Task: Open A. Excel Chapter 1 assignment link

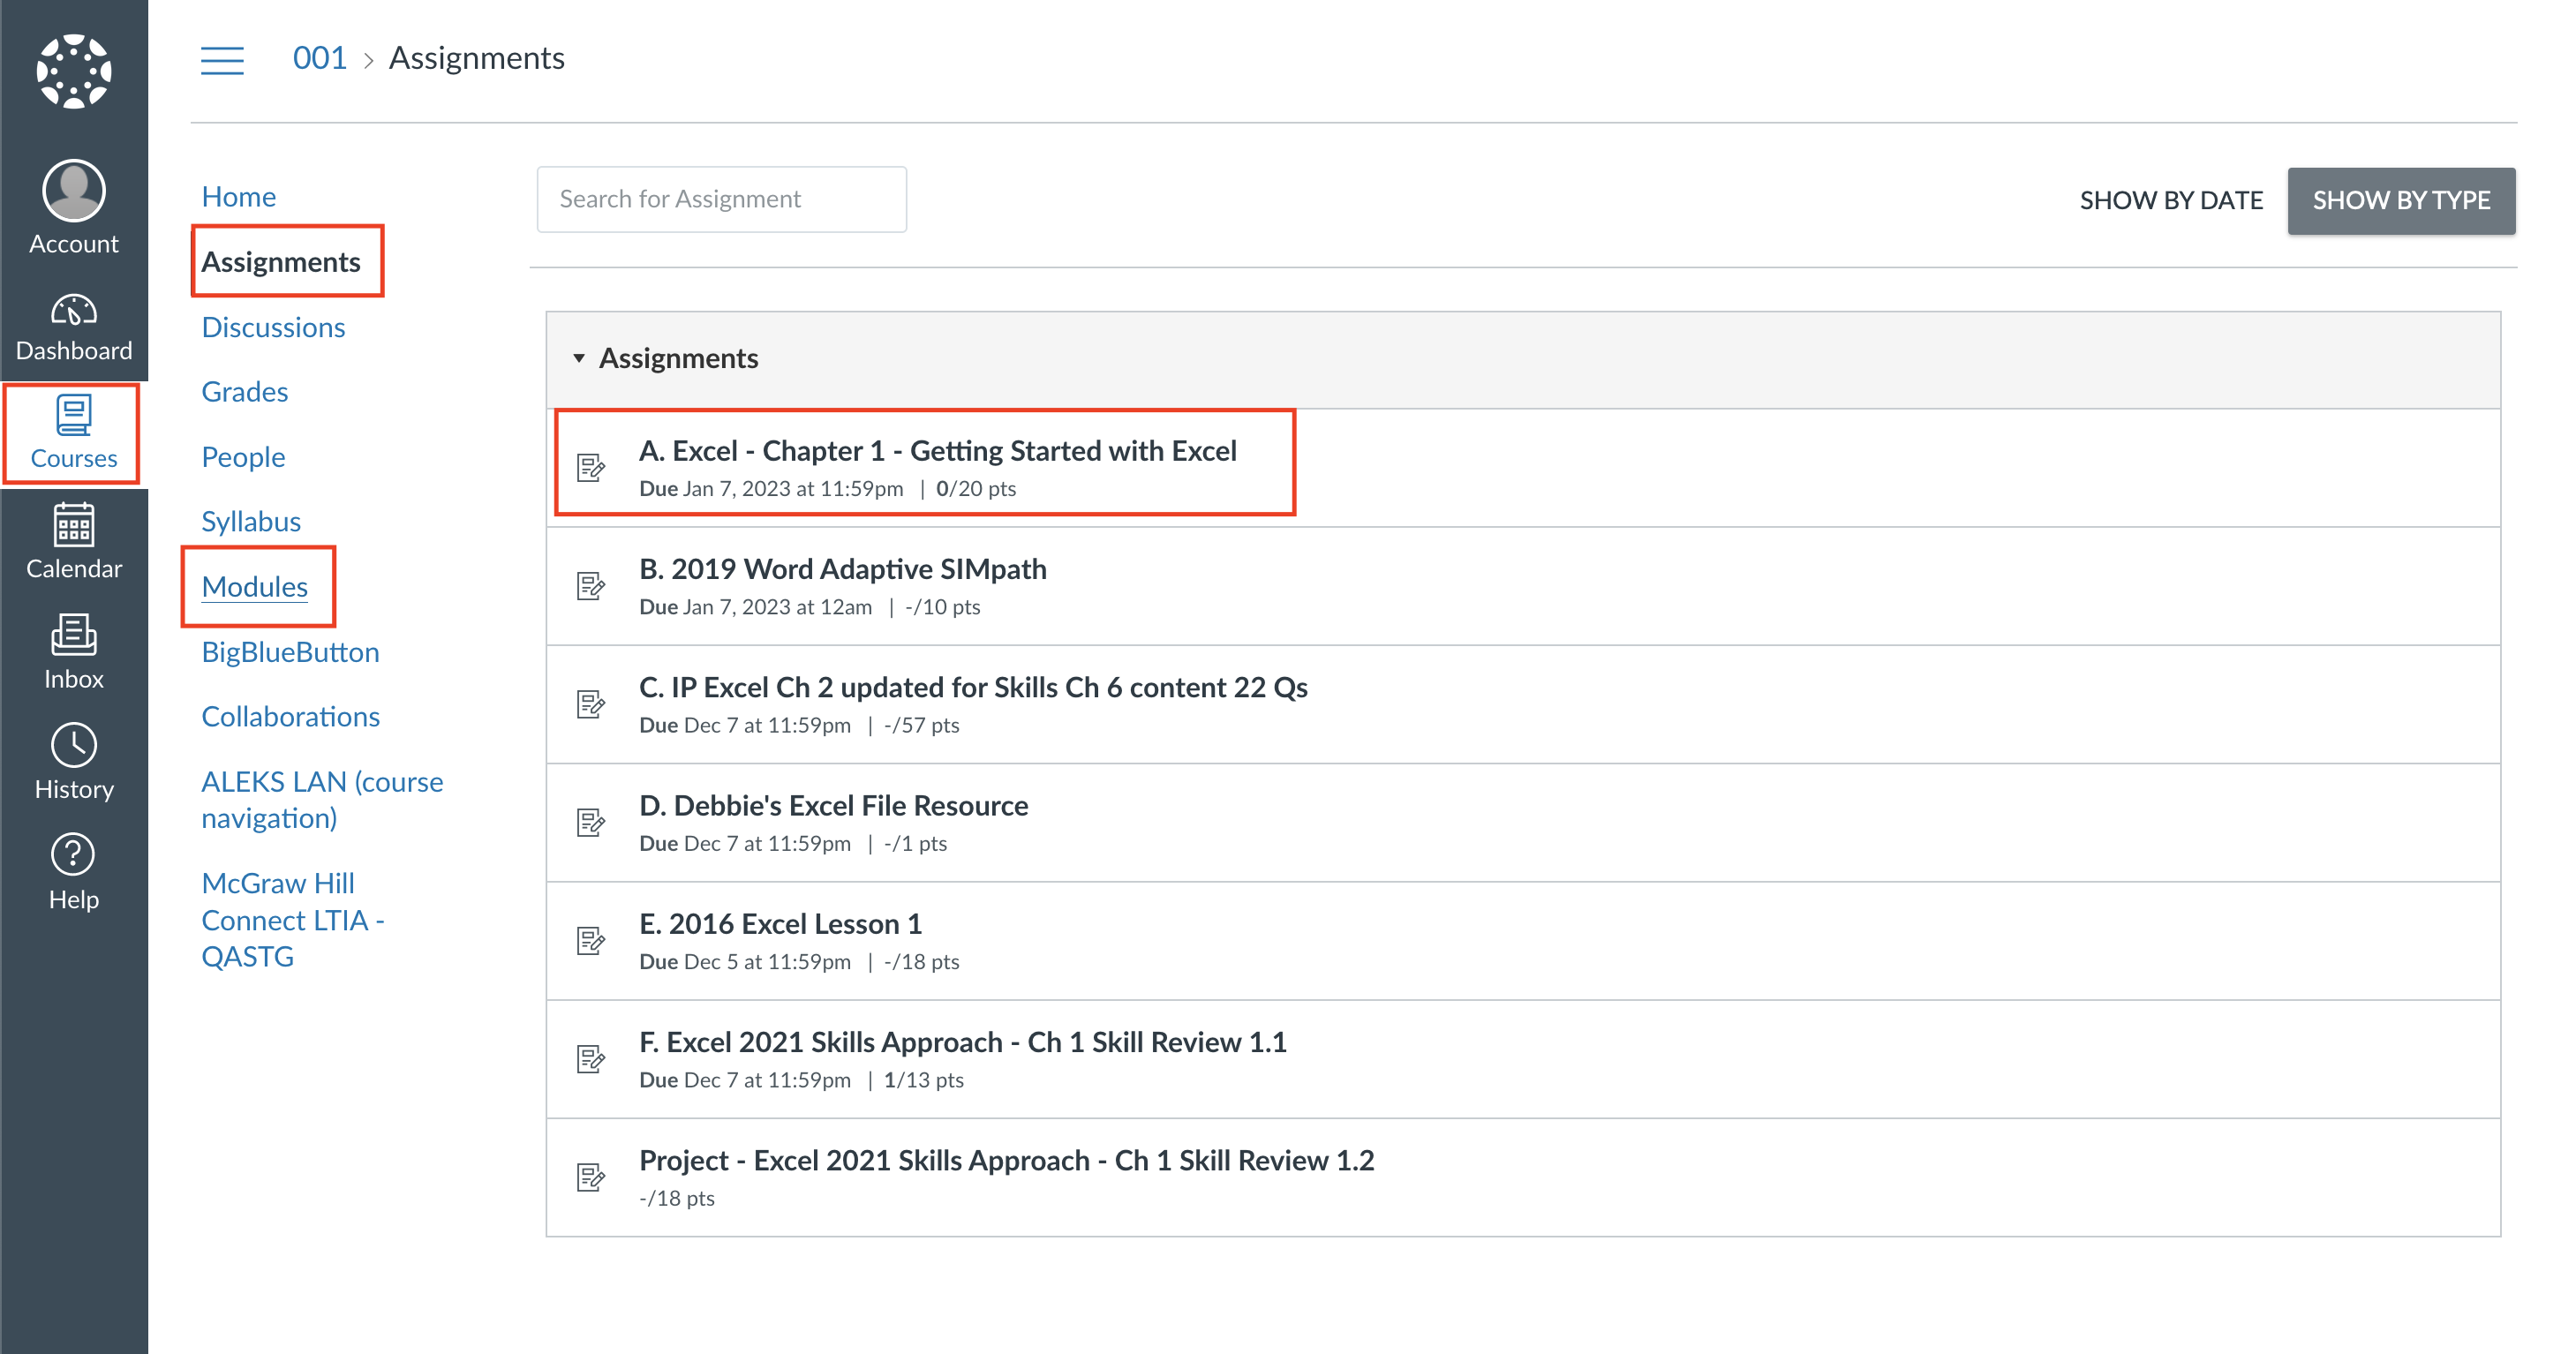Action: (937, 451)
